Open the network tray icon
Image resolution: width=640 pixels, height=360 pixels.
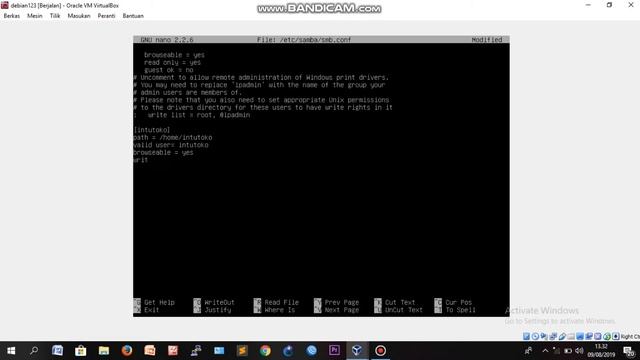click(556, 351)
